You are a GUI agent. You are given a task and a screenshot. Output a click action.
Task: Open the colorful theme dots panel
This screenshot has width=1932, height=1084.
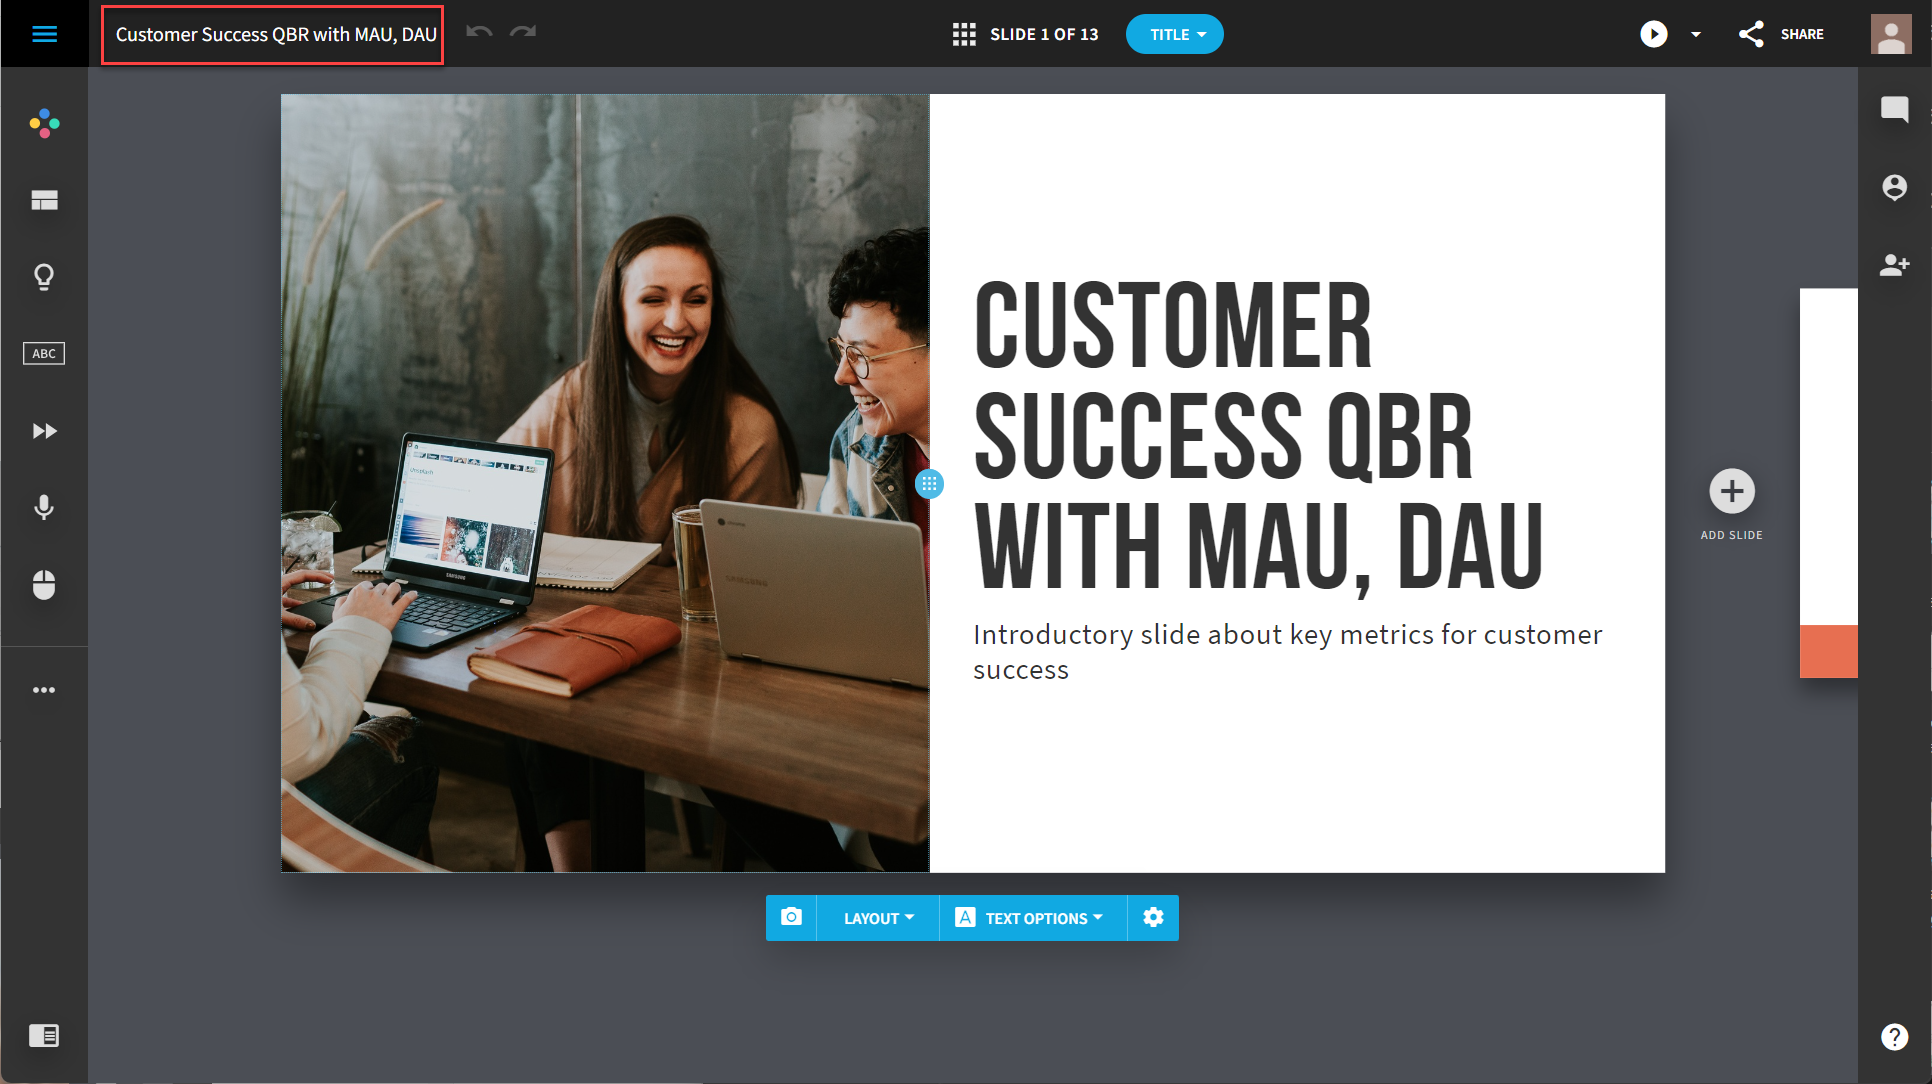tap(44, 123)
